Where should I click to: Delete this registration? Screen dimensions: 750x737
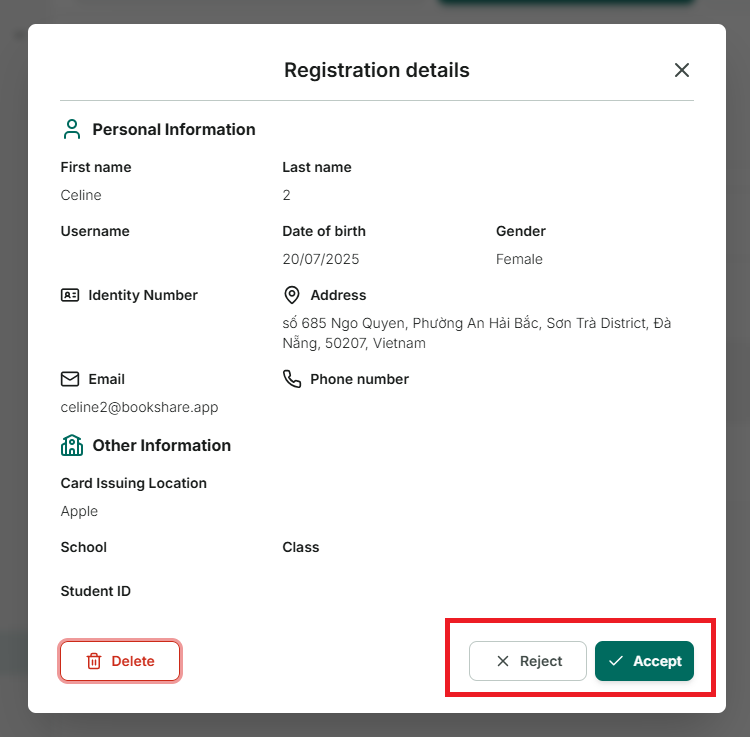[x=120, y=661]
